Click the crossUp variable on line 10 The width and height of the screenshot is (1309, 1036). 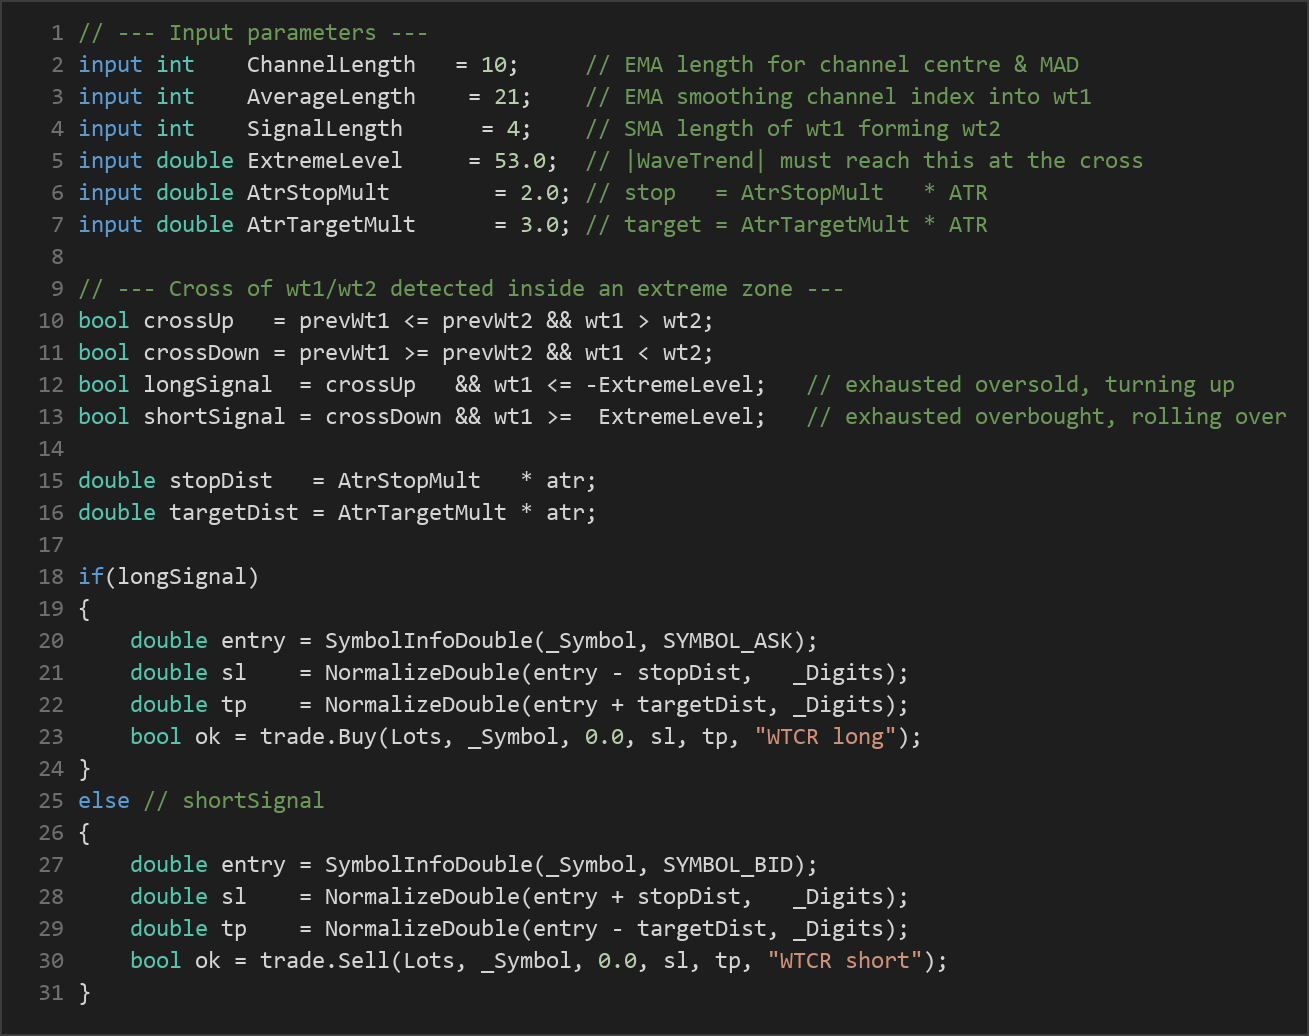[188, 321]
